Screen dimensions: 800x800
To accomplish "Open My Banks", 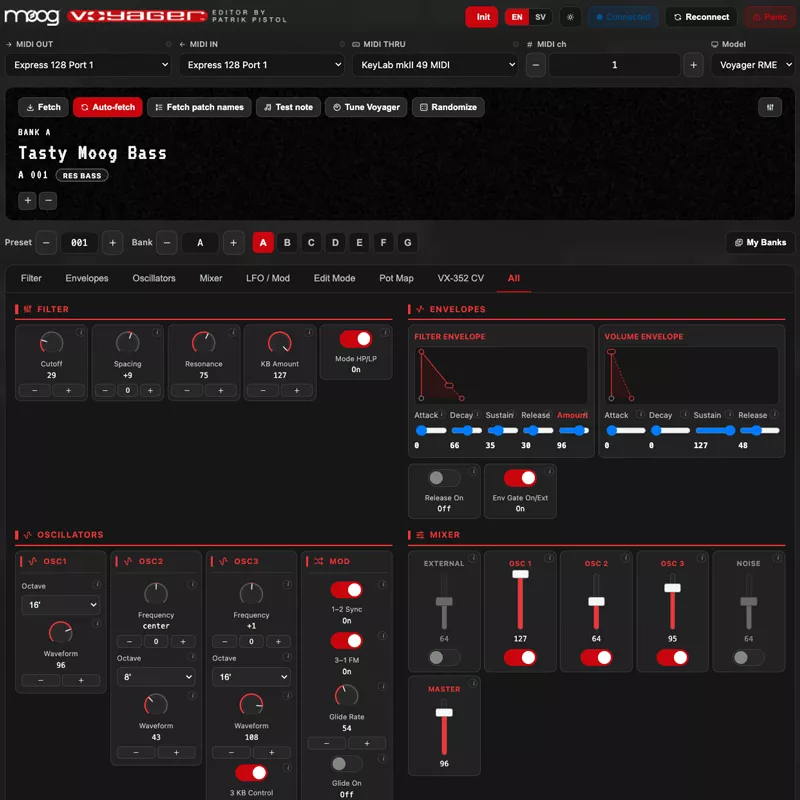I will coord(760,242).
